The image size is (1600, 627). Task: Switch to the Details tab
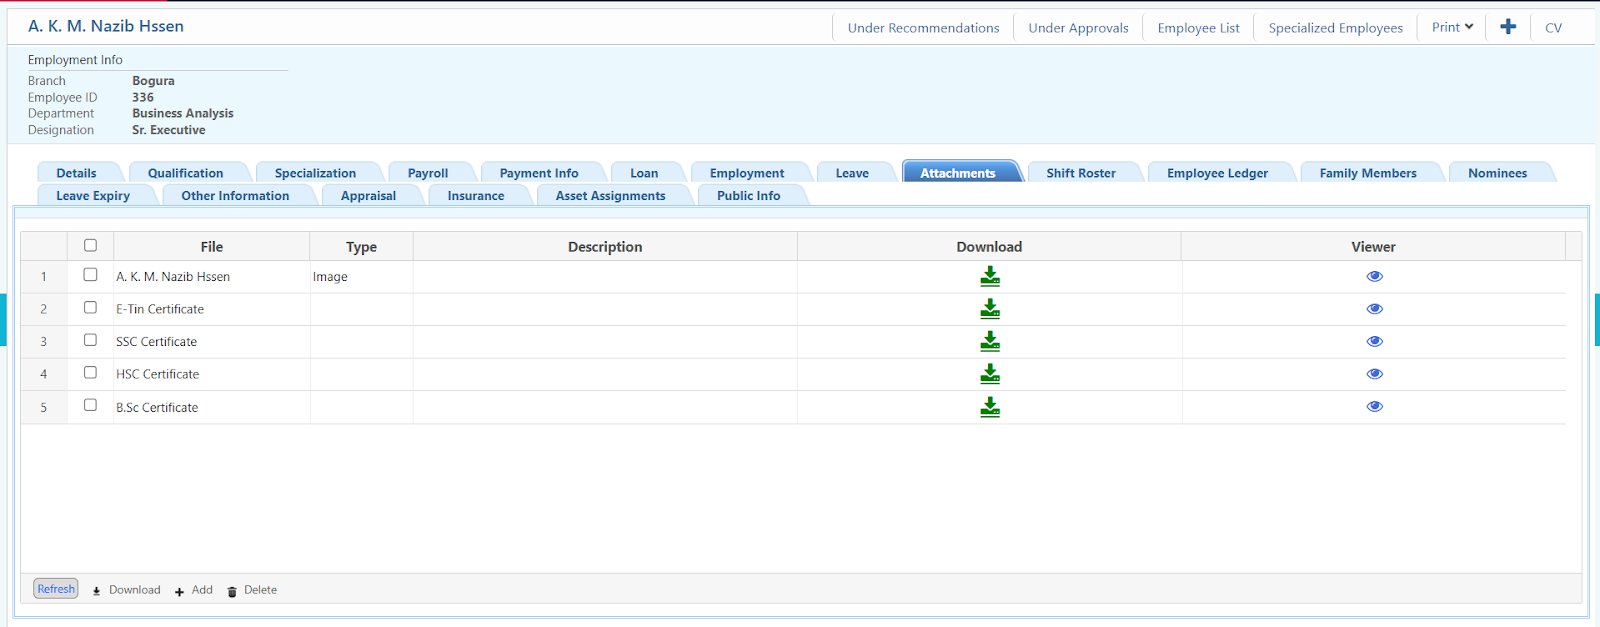pos(77,173)
